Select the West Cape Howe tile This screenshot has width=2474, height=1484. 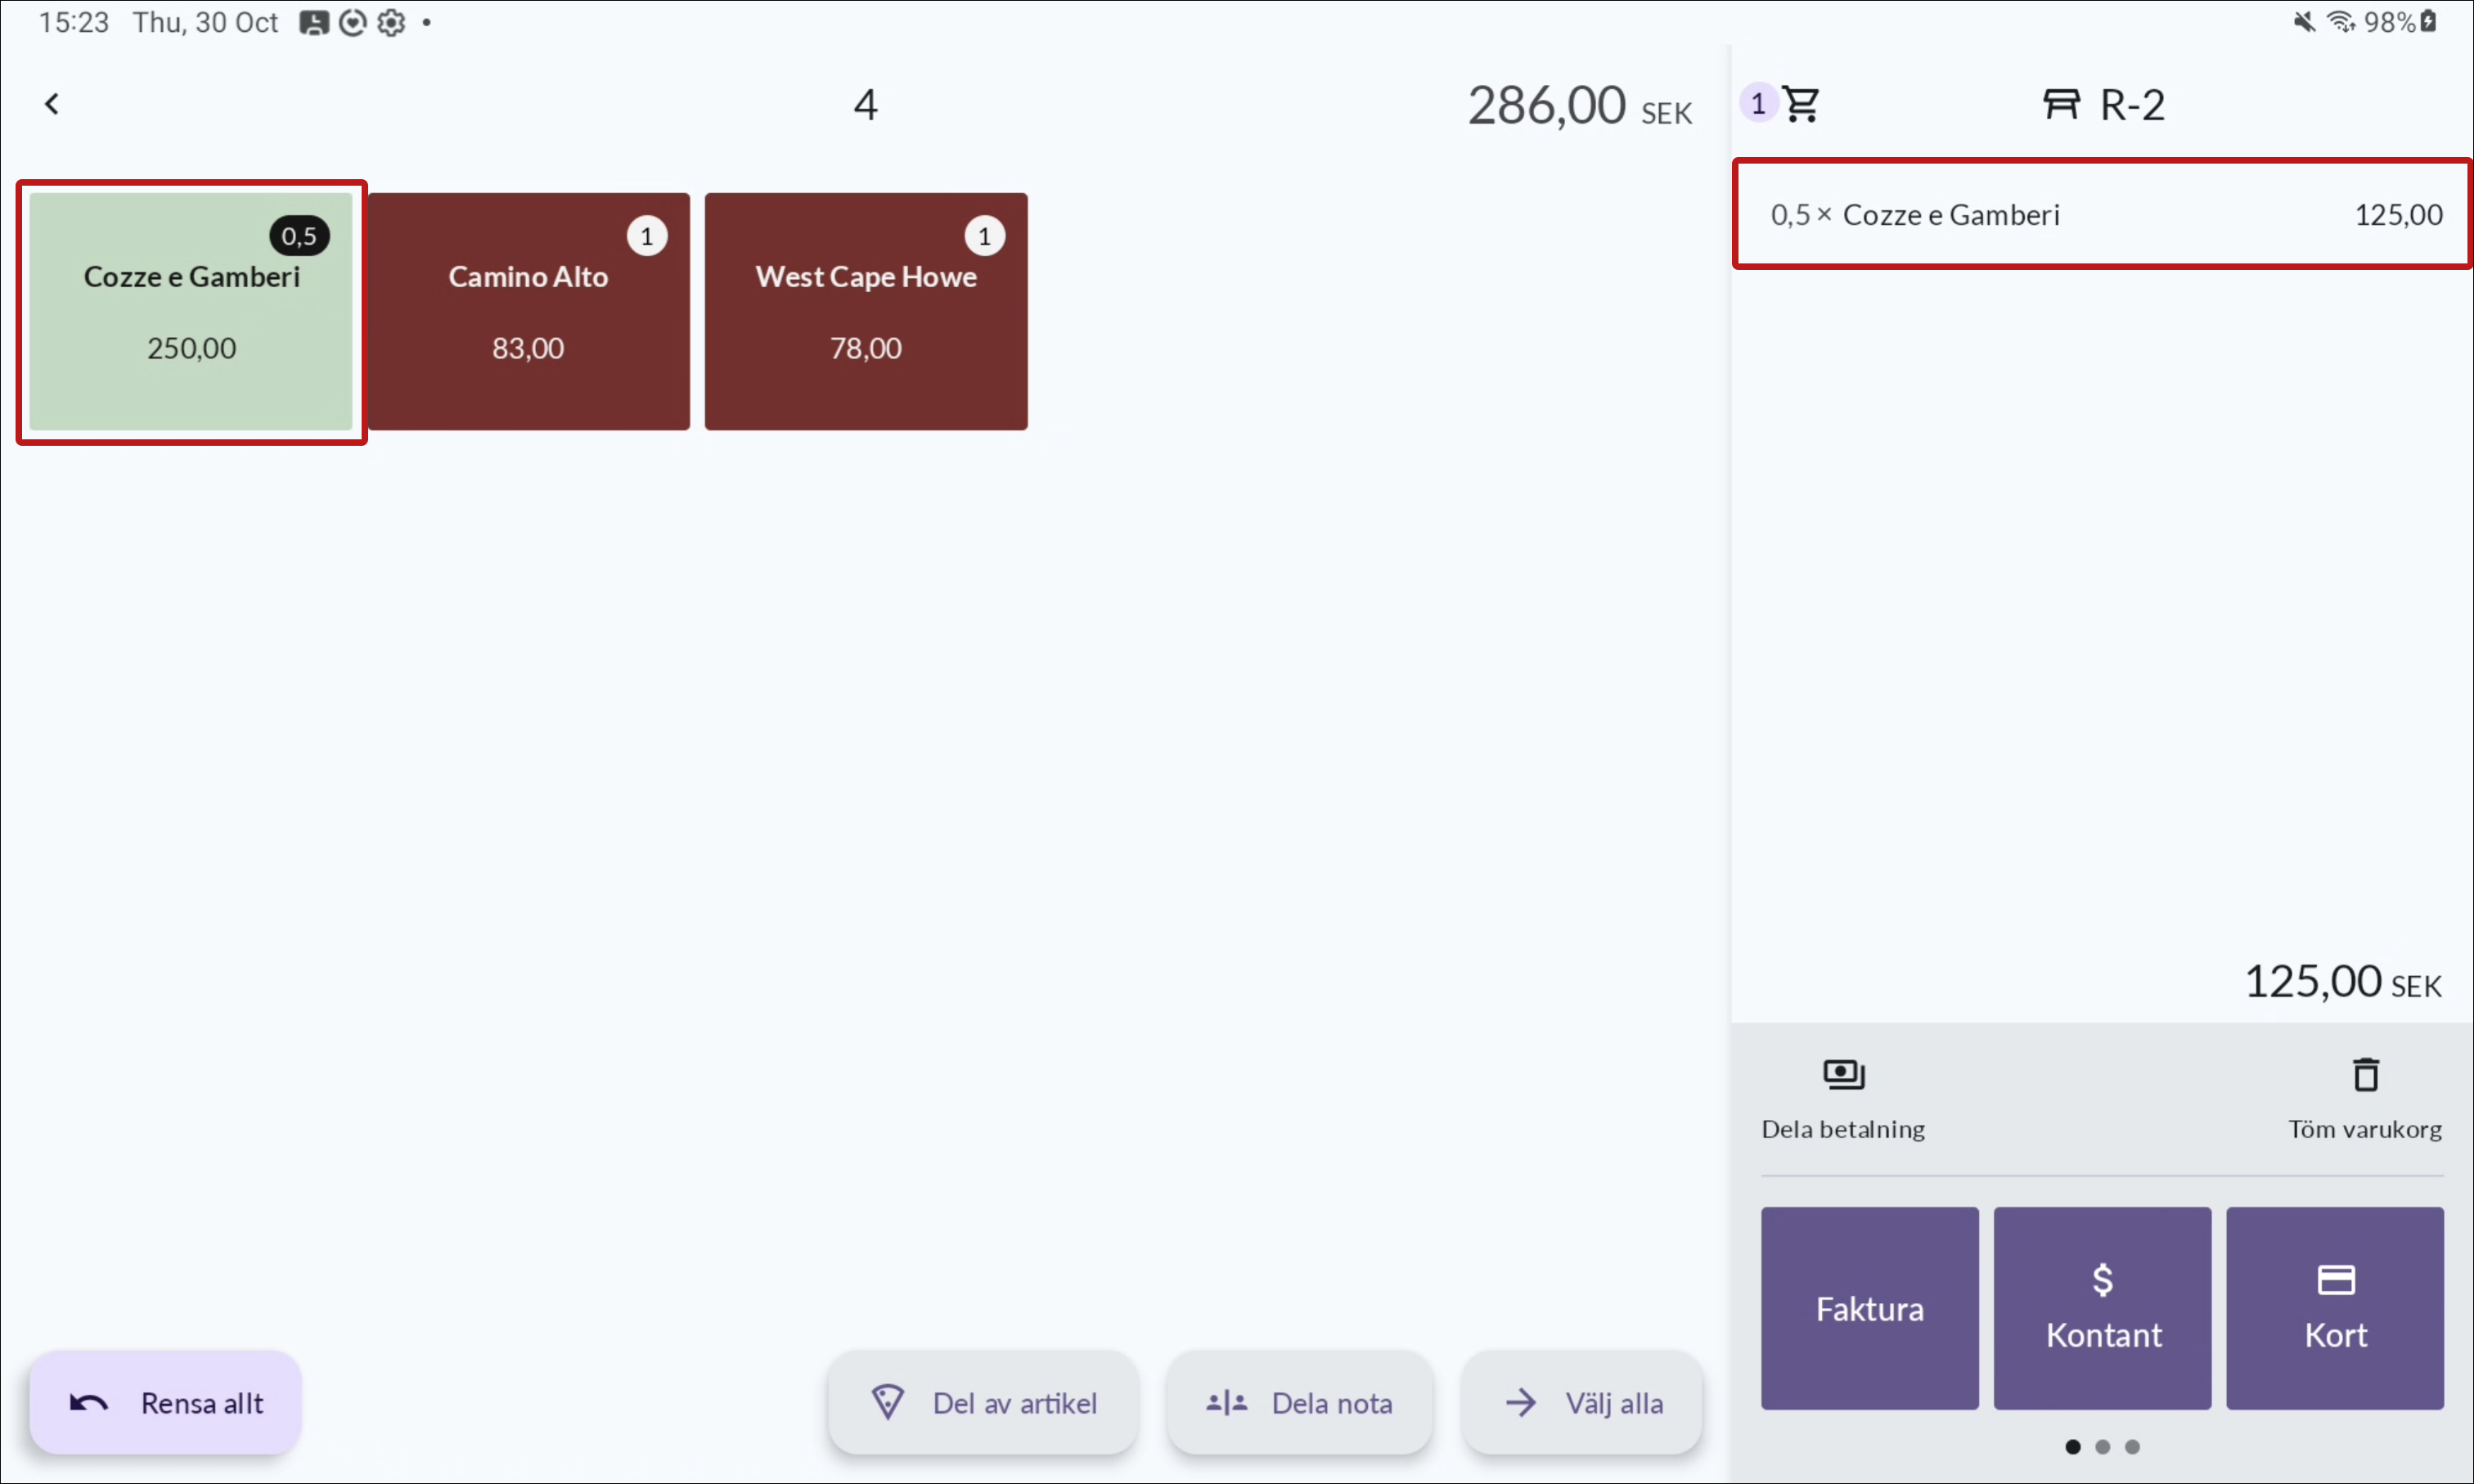(866, 312)
